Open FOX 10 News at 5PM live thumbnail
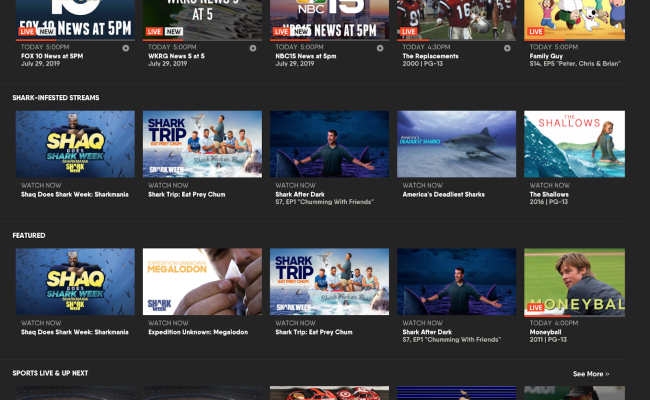The width and height of the screenshot is (650, 400). point(75,20)
